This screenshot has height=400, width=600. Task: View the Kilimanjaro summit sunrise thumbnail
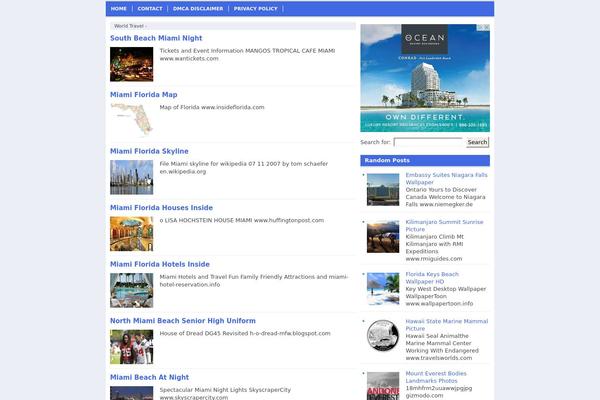[x=383, y=237]
